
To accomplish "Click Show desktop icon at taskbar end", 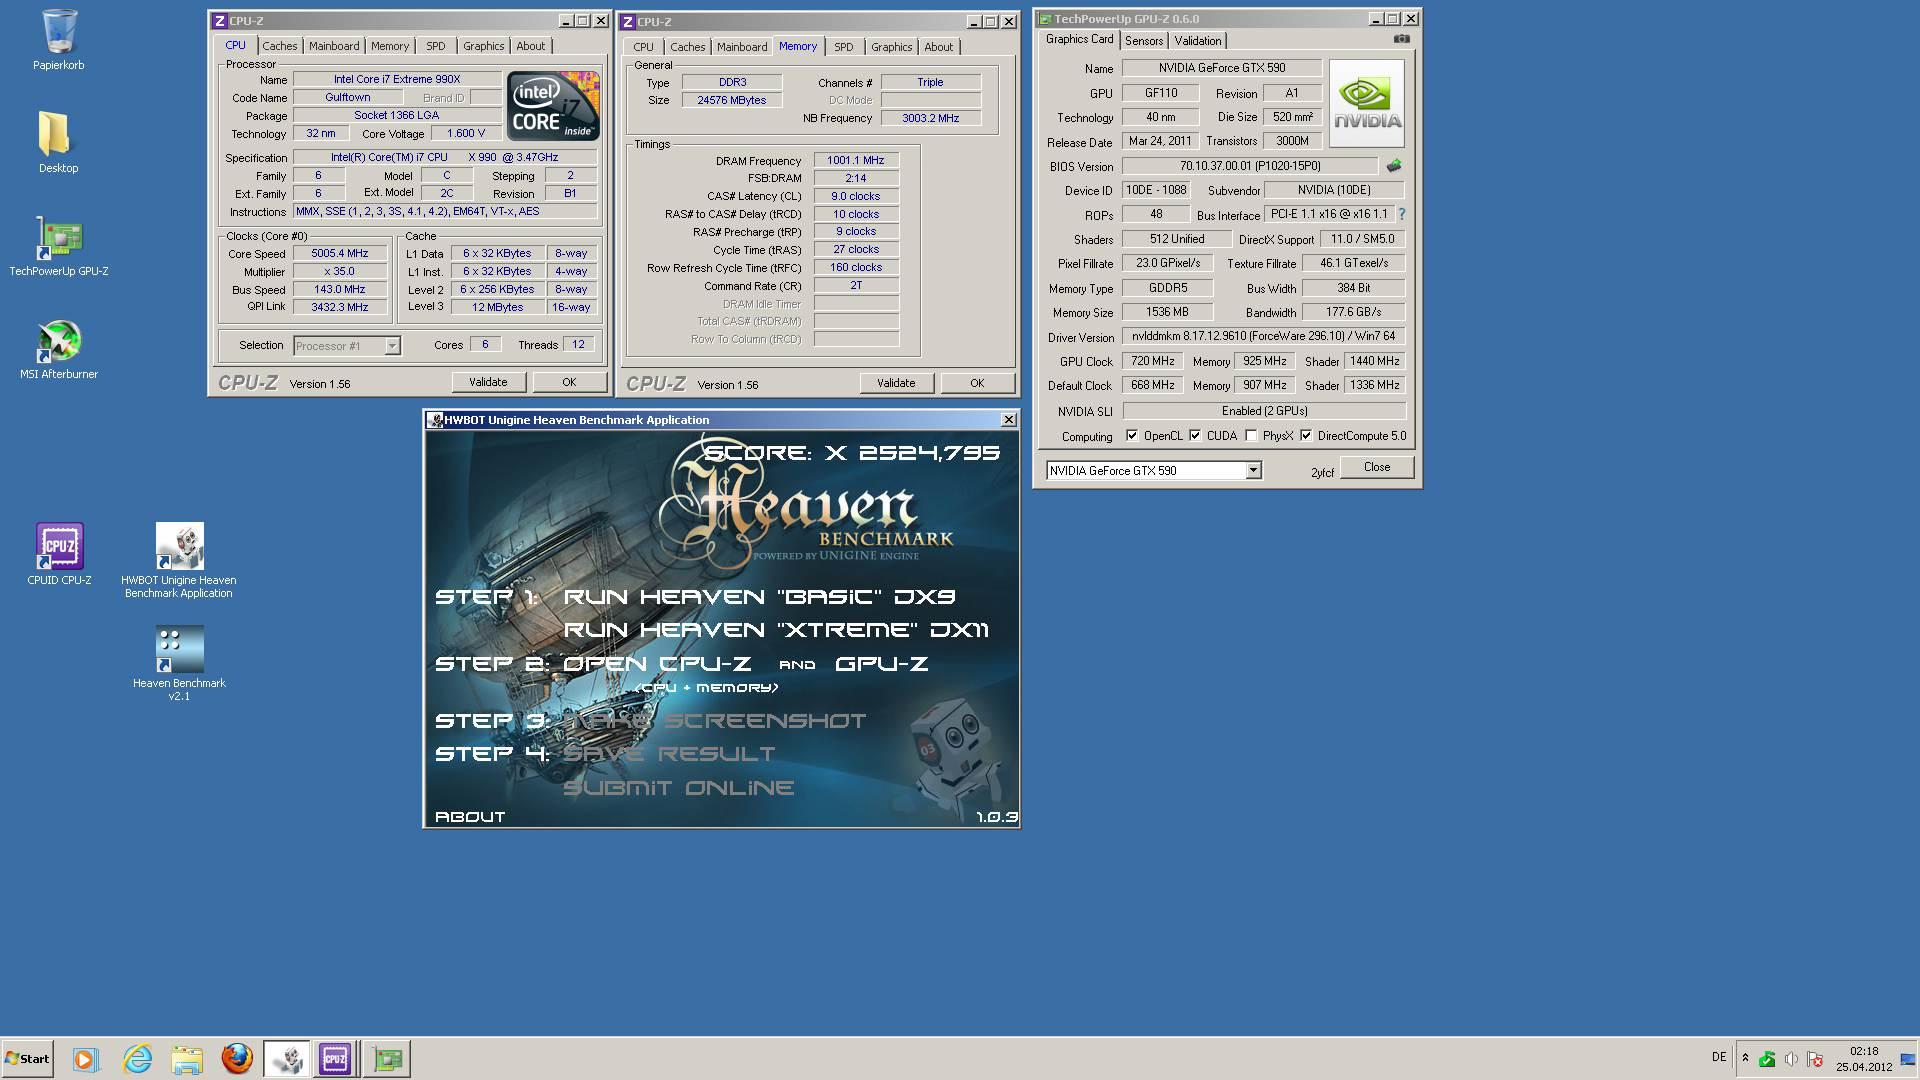I will tap(1908, 1059).
